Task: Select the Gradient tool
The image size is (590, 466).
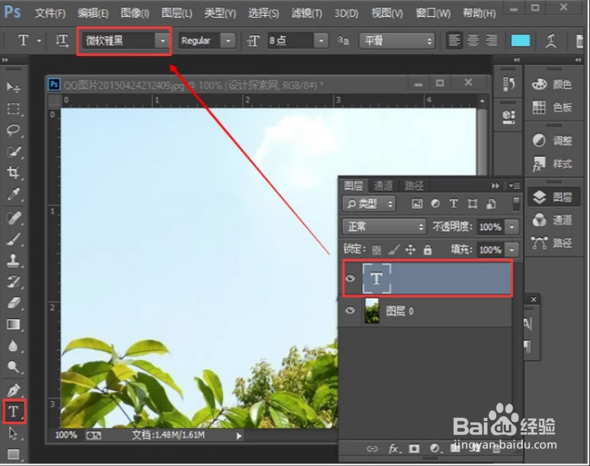Action: click(13, 324)
